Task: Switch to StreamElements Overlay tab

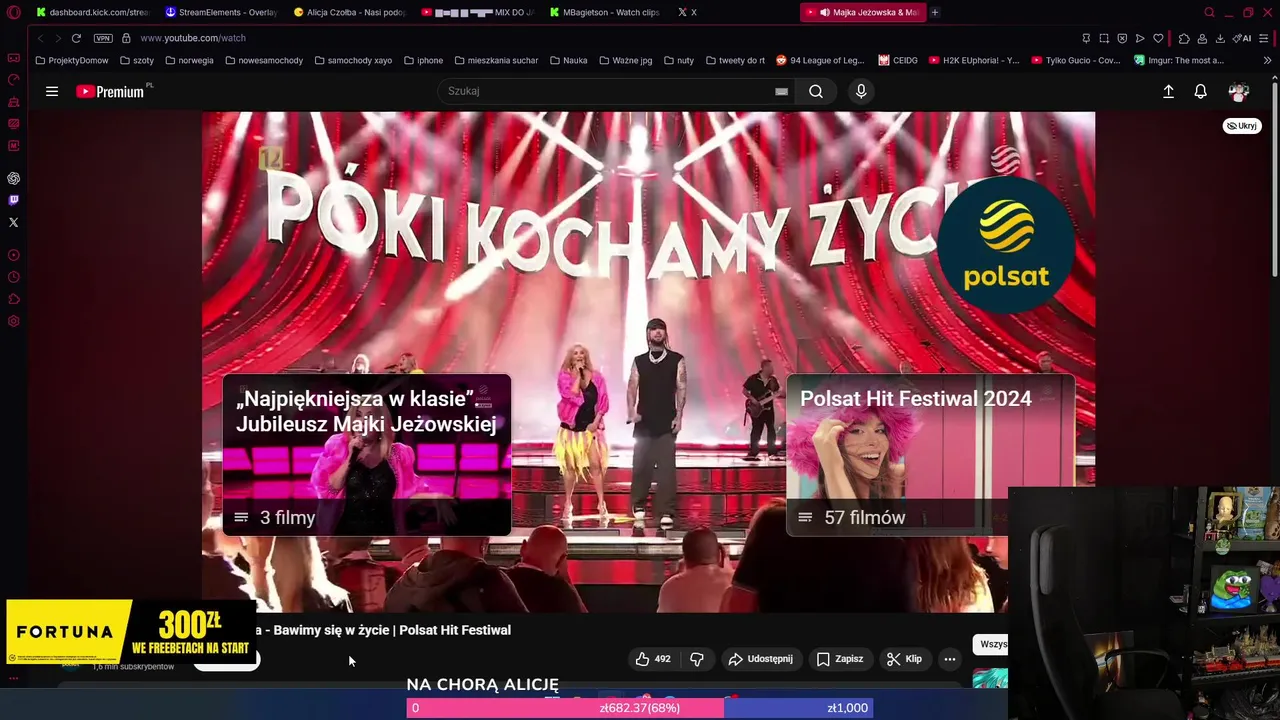Action: coord(221,12)
